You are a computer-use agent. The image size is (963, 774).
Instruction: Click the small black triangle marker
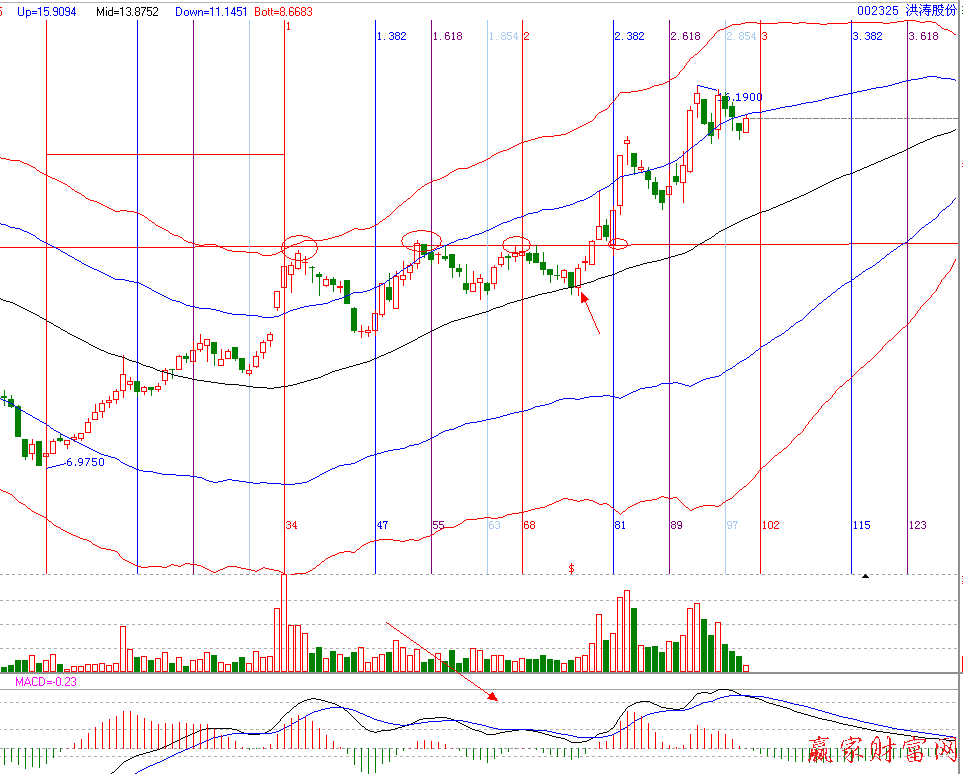(865, 575)
